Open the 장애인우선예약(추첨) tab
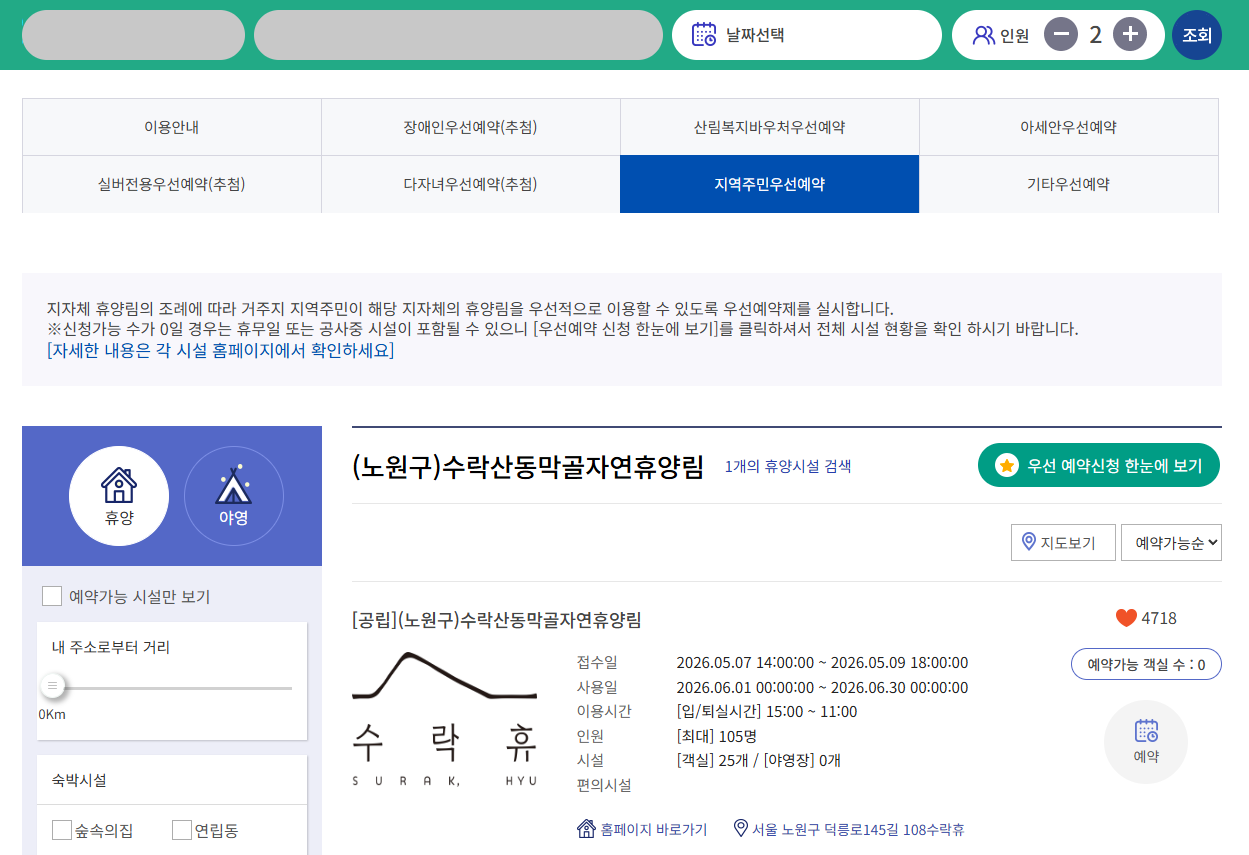1249x855 pixels. click(x=471, y=127)
